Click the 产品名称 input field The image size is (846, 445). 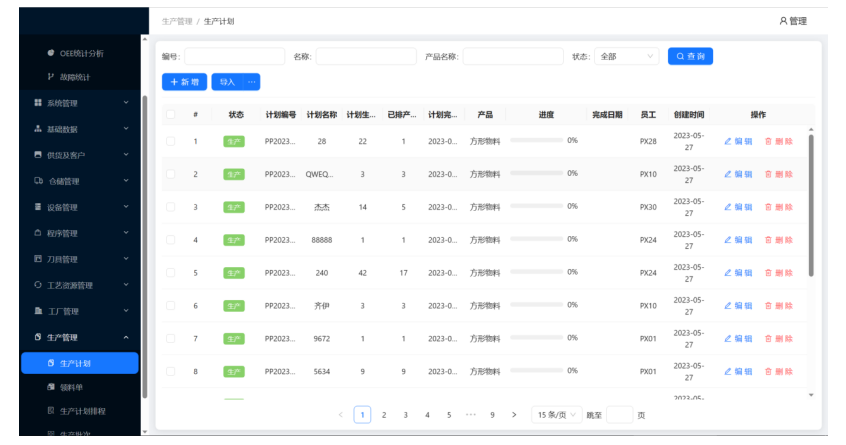pos(513,57)
